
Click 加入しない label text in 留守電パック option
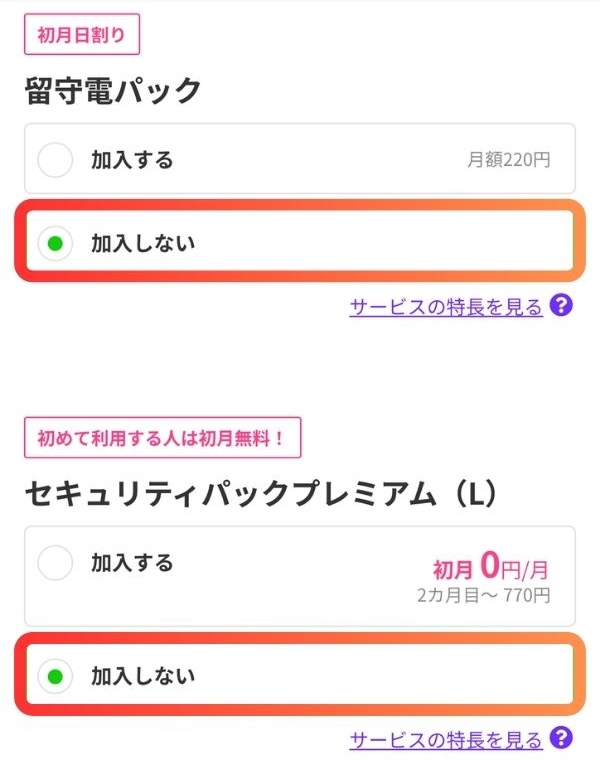(x=142, y=243)
